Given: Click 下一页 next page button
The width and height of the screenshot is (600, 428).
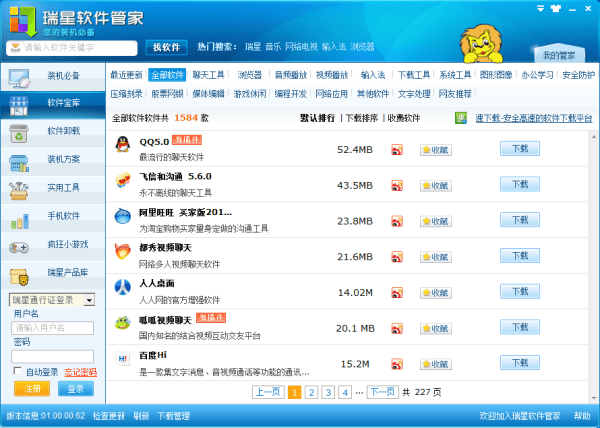Looking at the screenshot, I should point(383,392).
